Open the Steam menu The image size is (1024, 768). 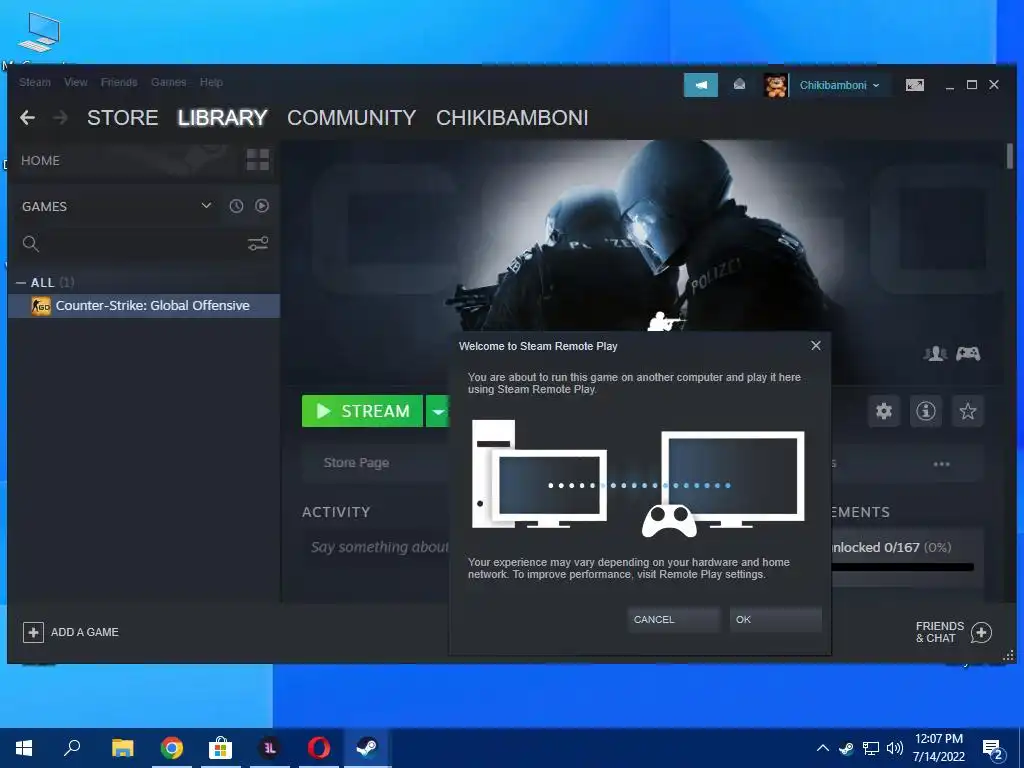click(35, 82)
